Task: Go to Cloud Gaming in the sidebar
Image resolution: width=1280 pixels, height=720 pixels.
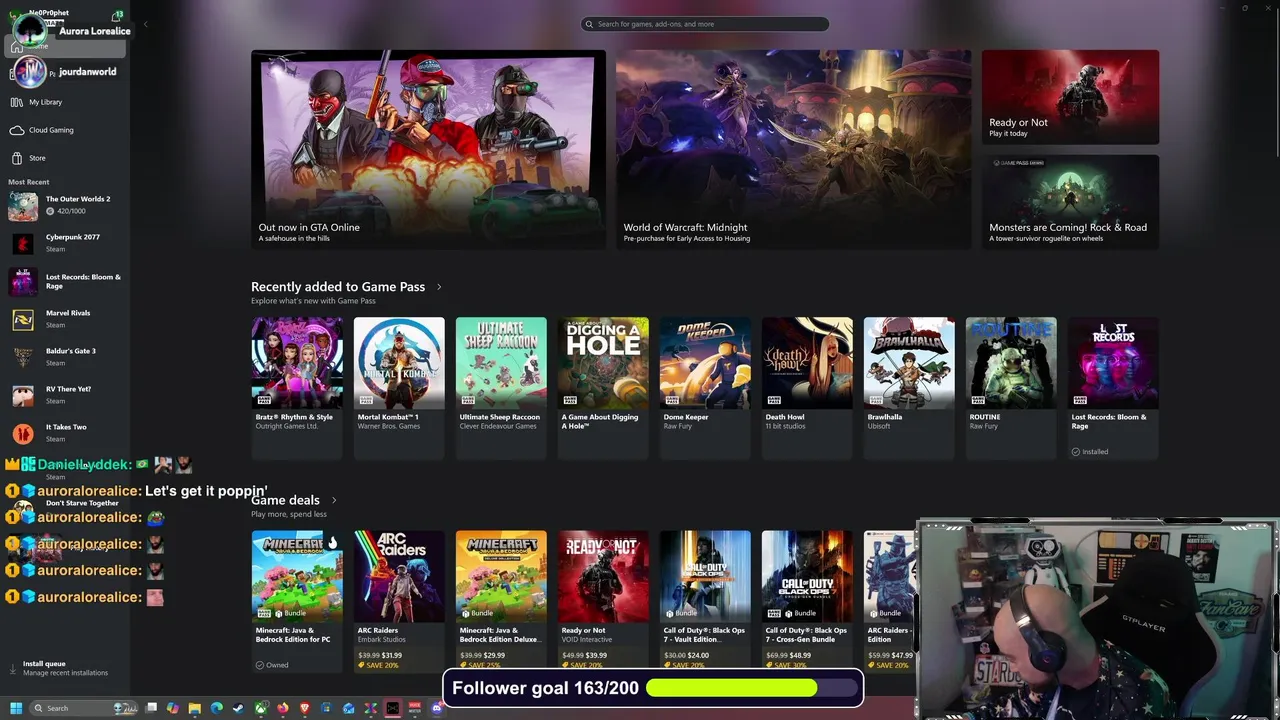Action: (65, 130)
